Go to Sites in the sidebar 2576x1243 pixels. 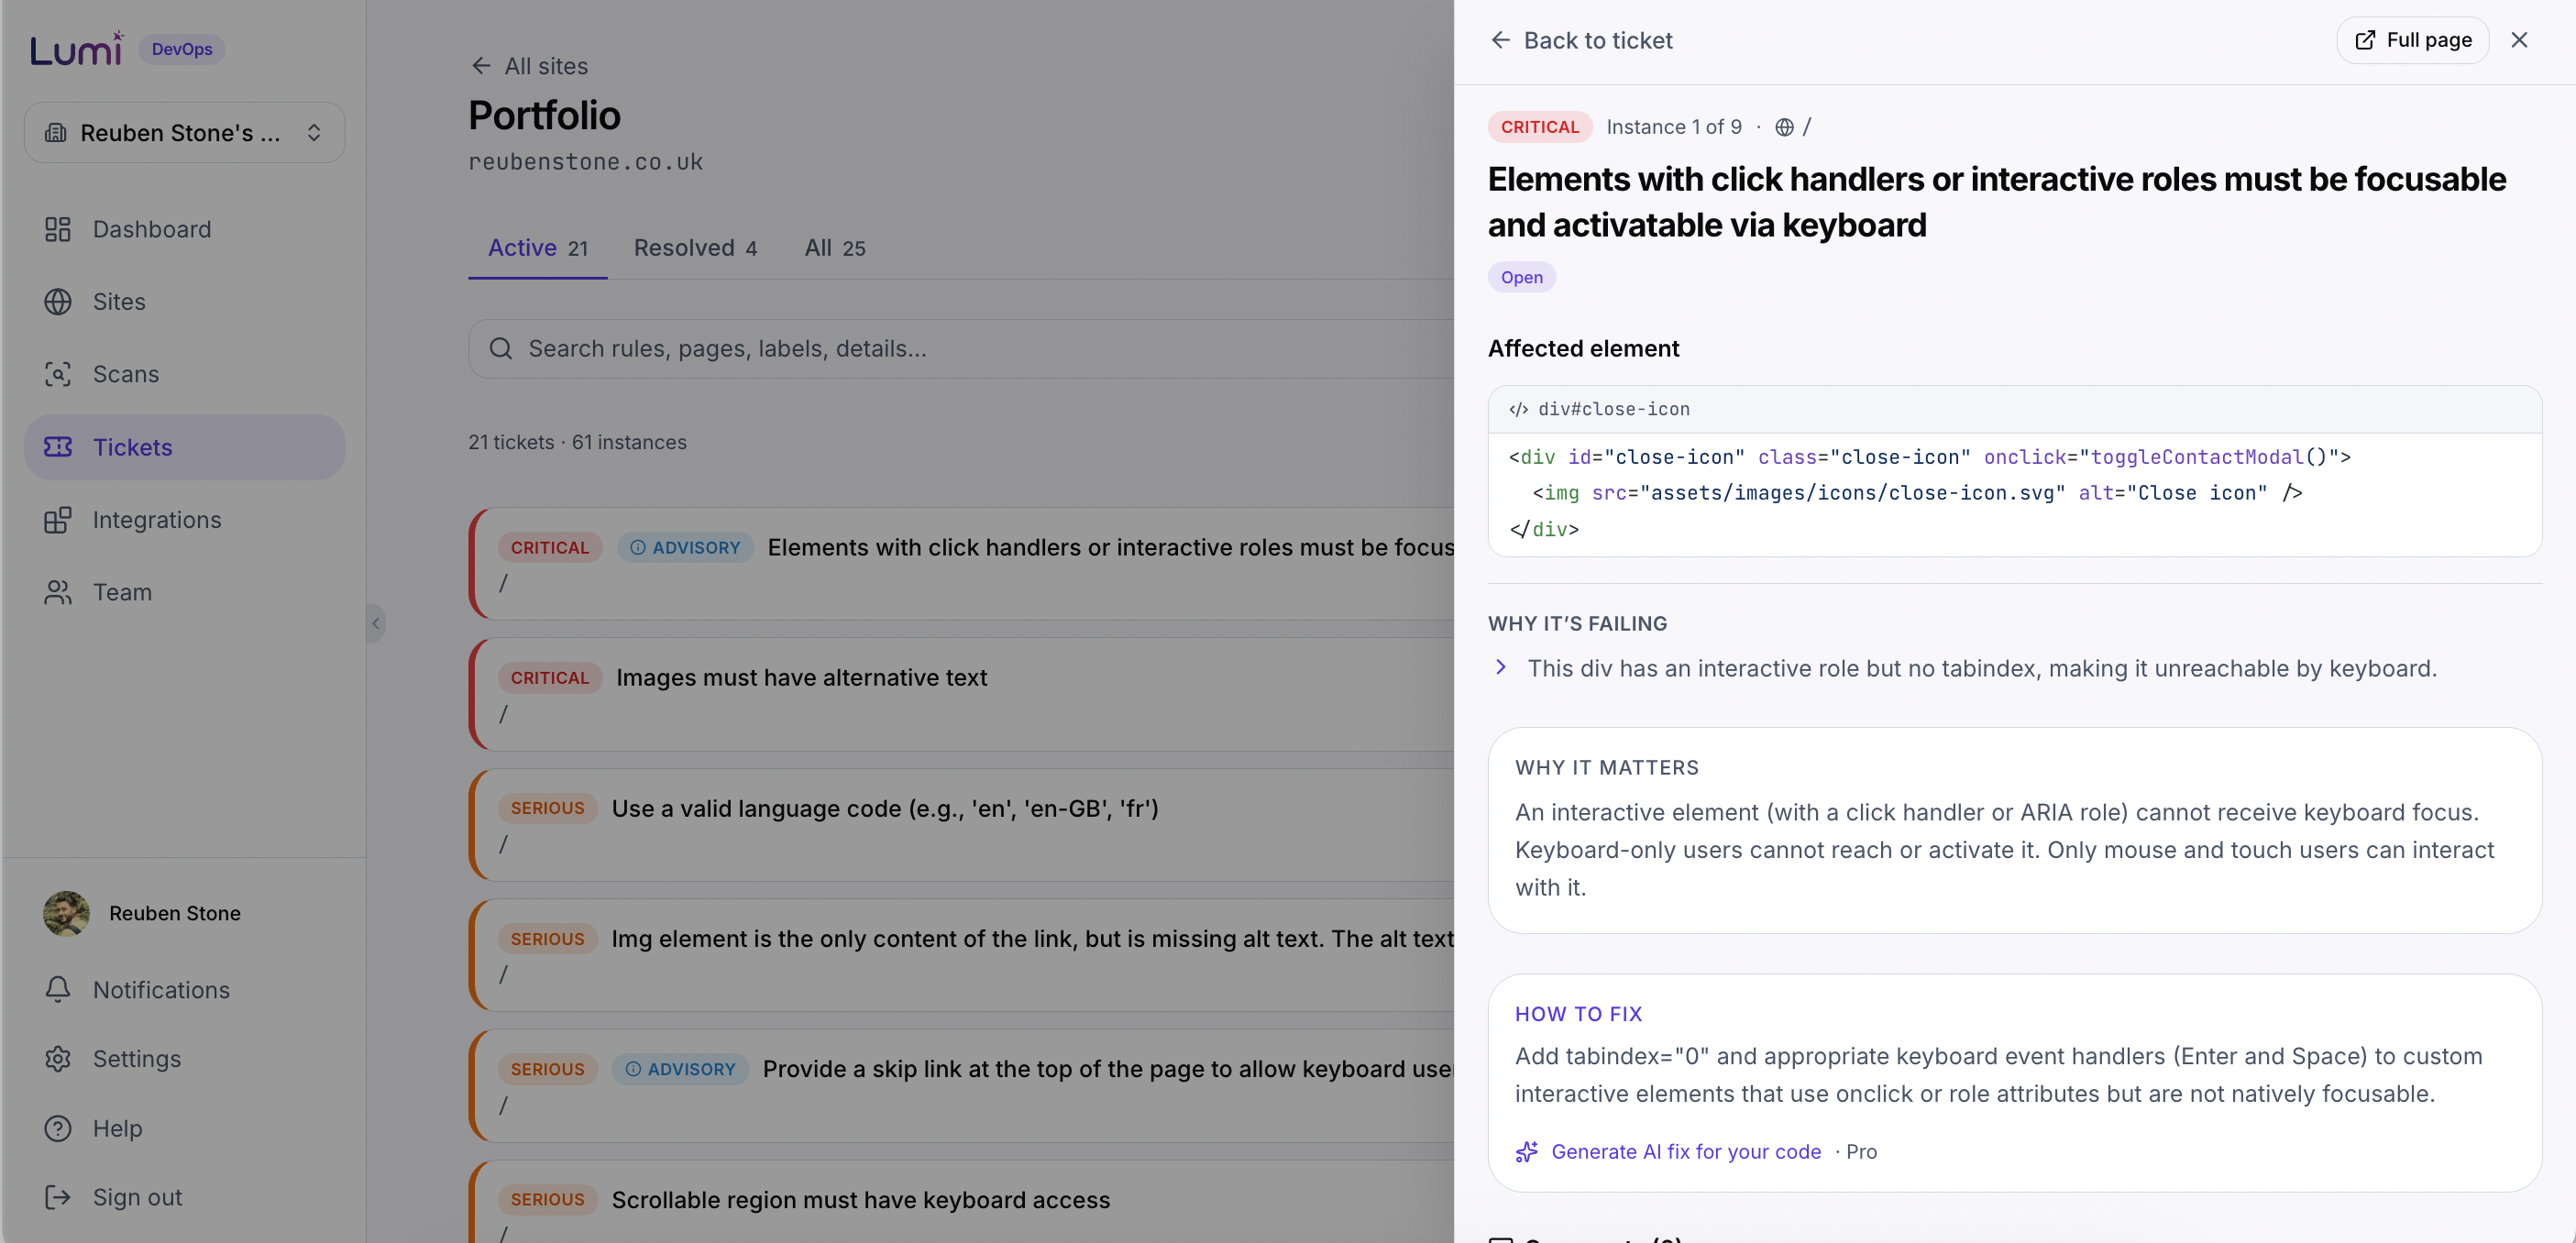[184, 301]
